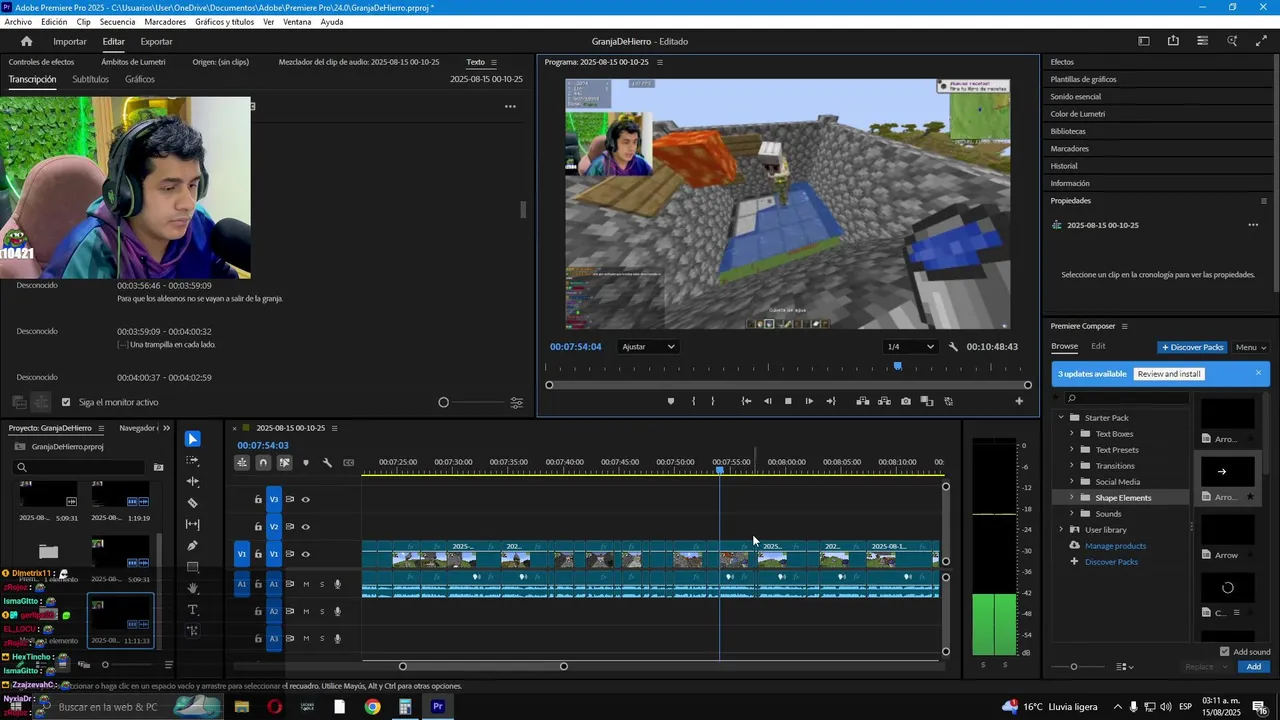Screen dimensions: 1280x720
Task: Open the Archivo menu
Action: [18, 22]
